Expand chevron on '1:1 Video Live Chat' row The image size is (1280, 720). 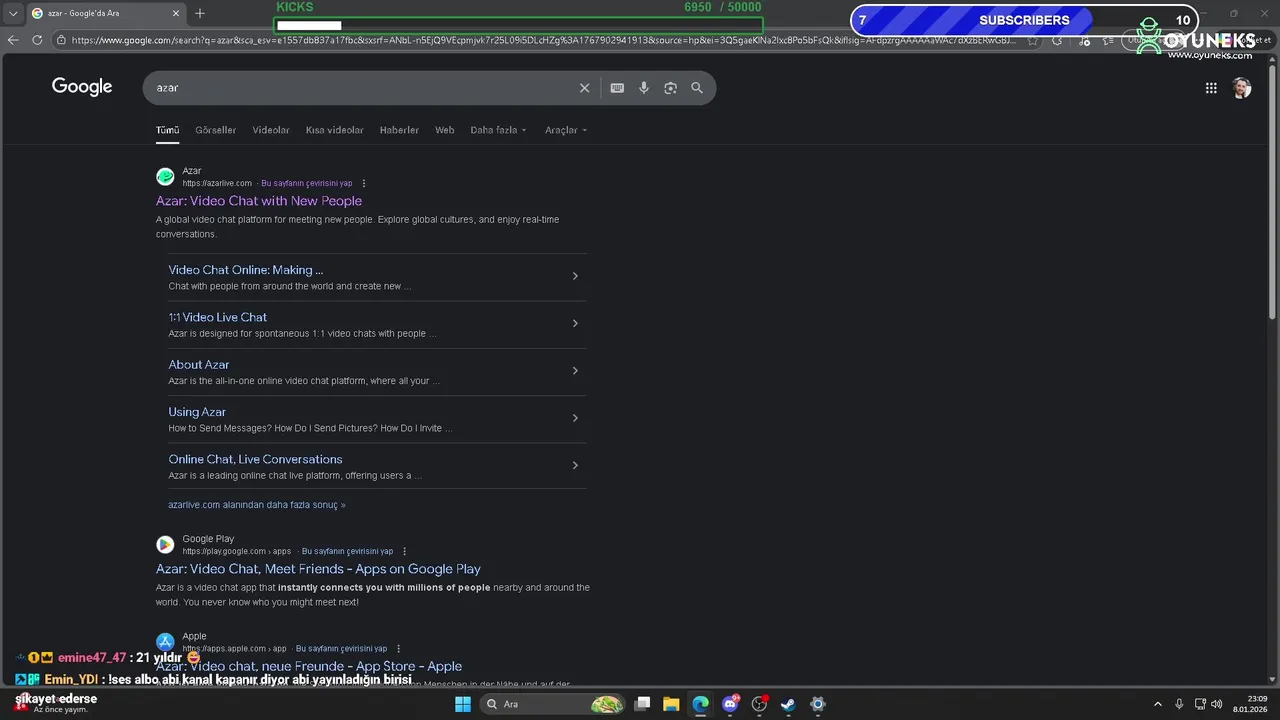575,323
